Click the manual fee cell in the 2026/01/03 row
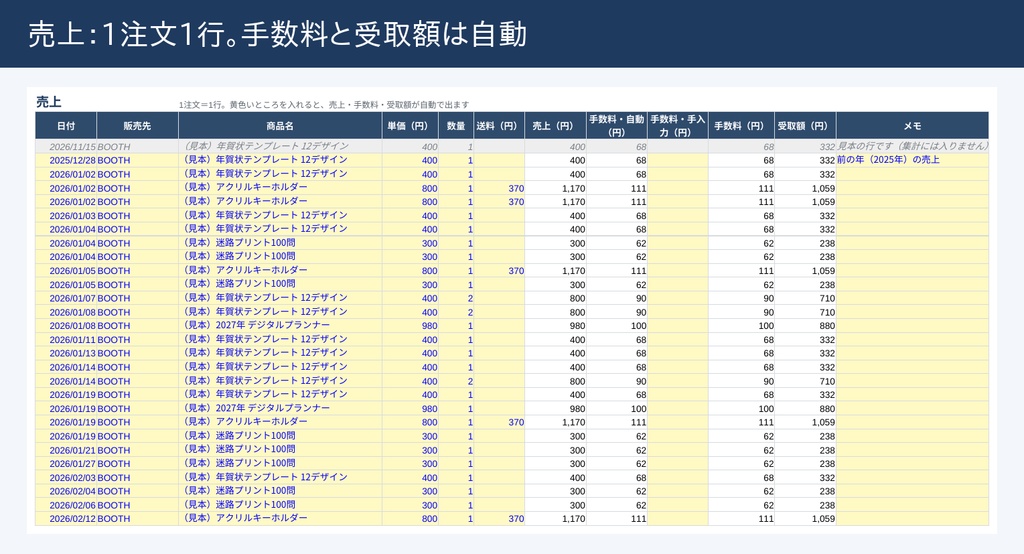The height and width of the screenshot is (554, 1024). click(677, 216)
